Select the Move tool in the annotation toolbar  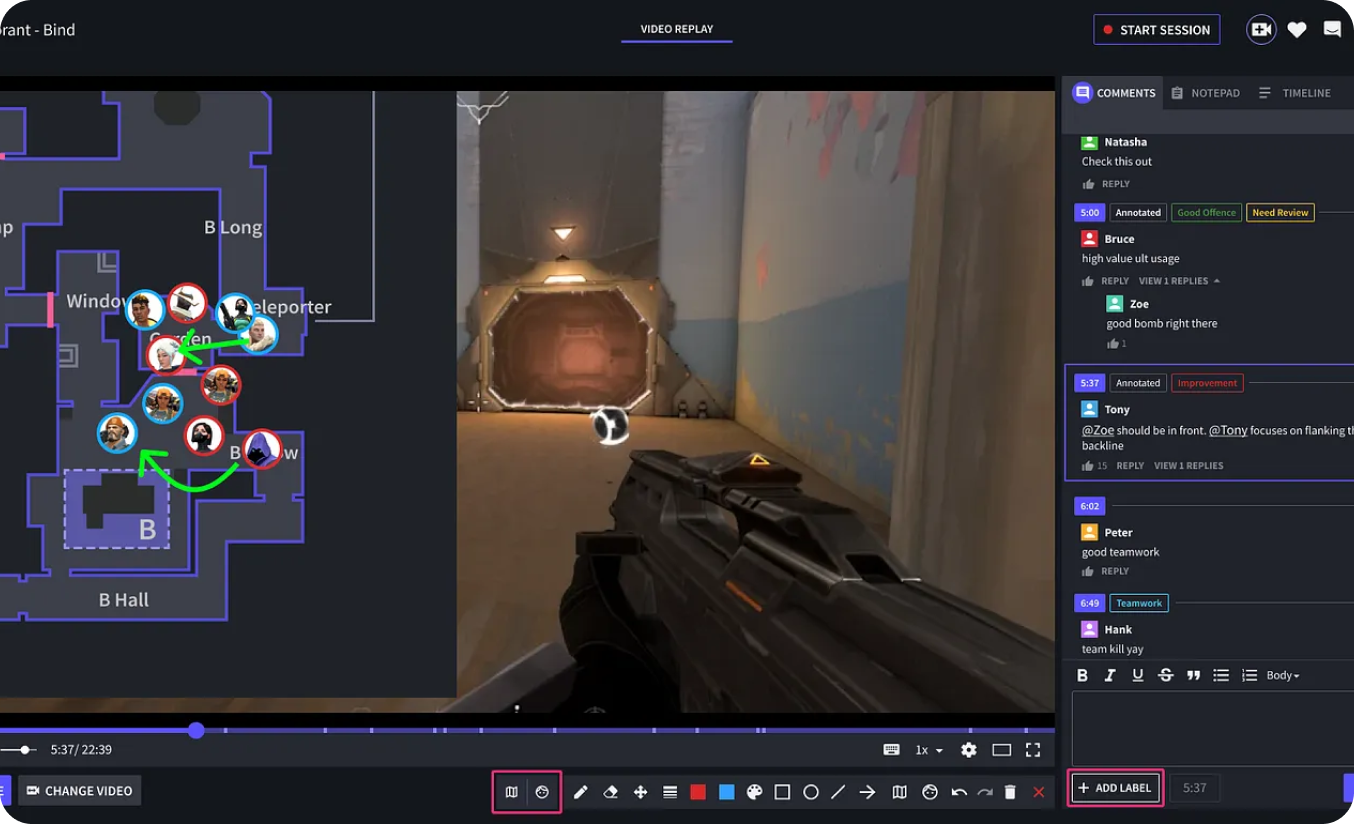[640, 791]
